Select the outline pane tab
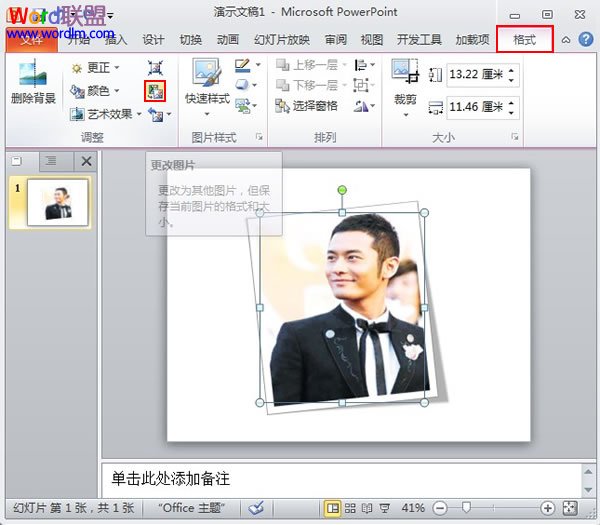600x525 pixels. 51,161
